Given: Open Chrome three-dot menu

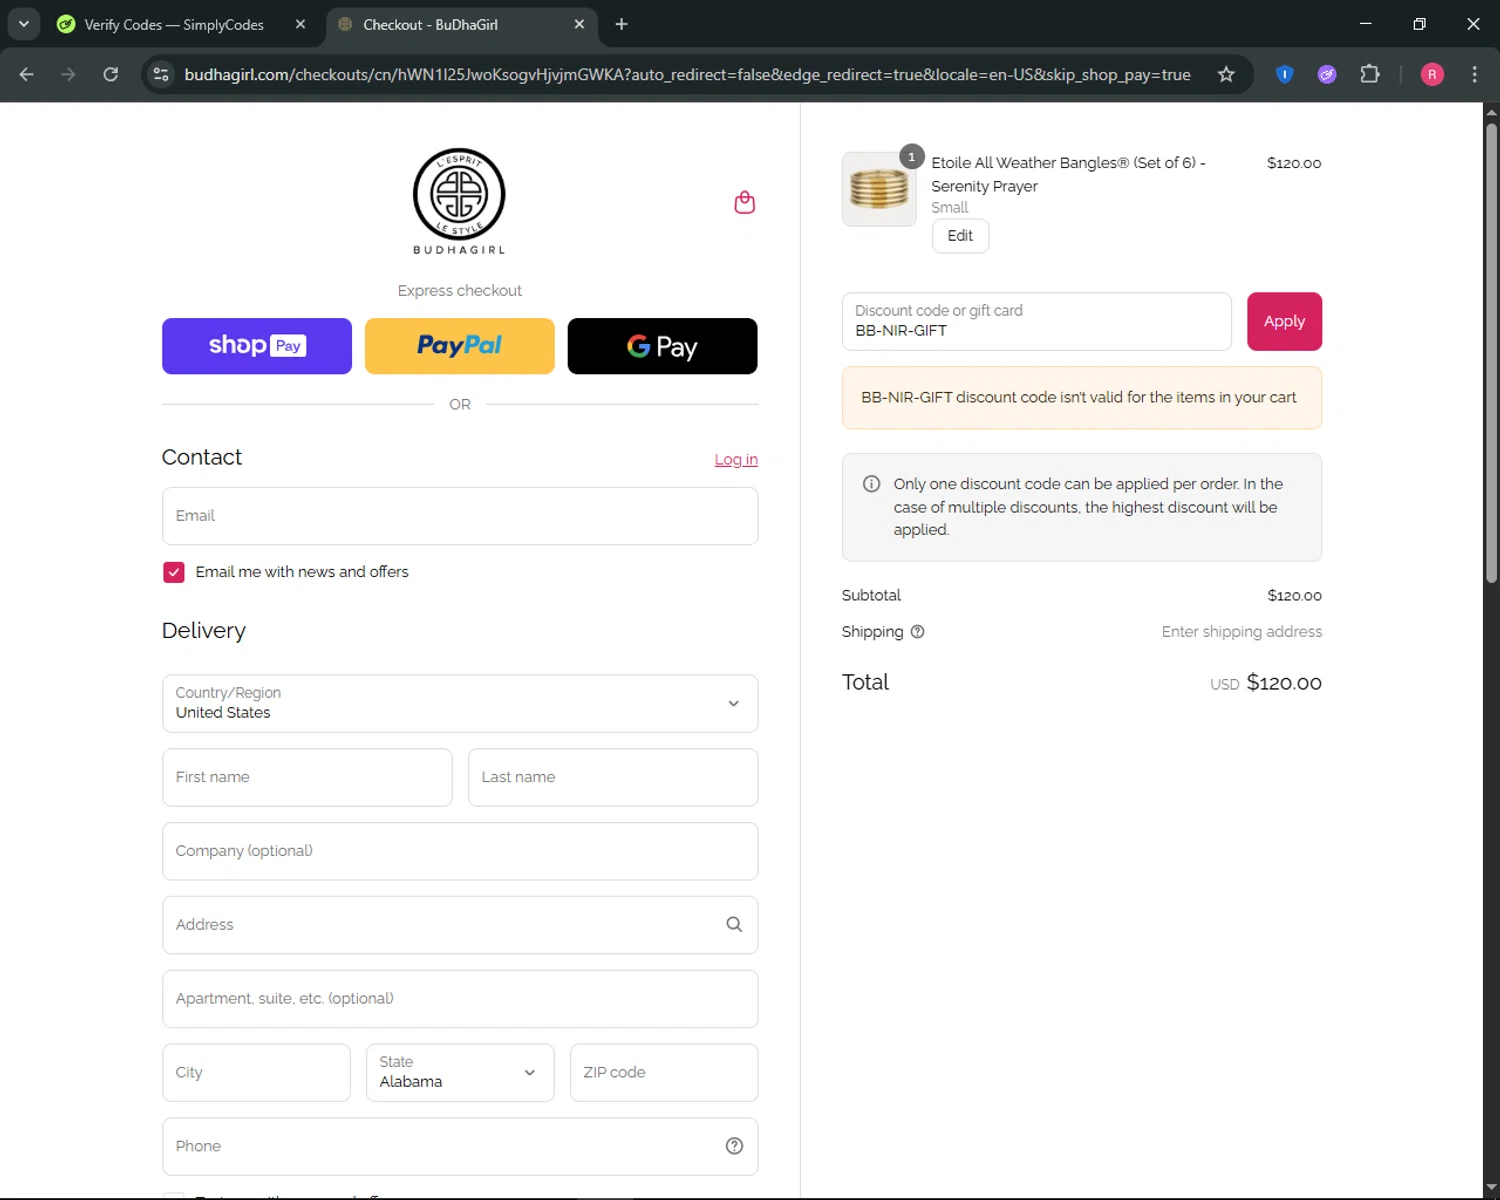Looking at the screenshot, I should point(1474,74).
